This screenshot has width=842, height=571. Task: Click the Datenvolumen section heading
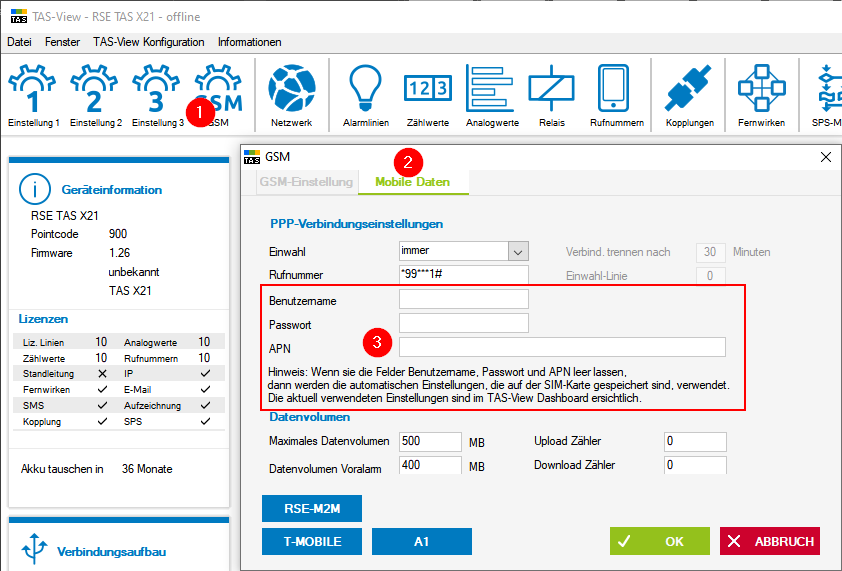[309, 417]
